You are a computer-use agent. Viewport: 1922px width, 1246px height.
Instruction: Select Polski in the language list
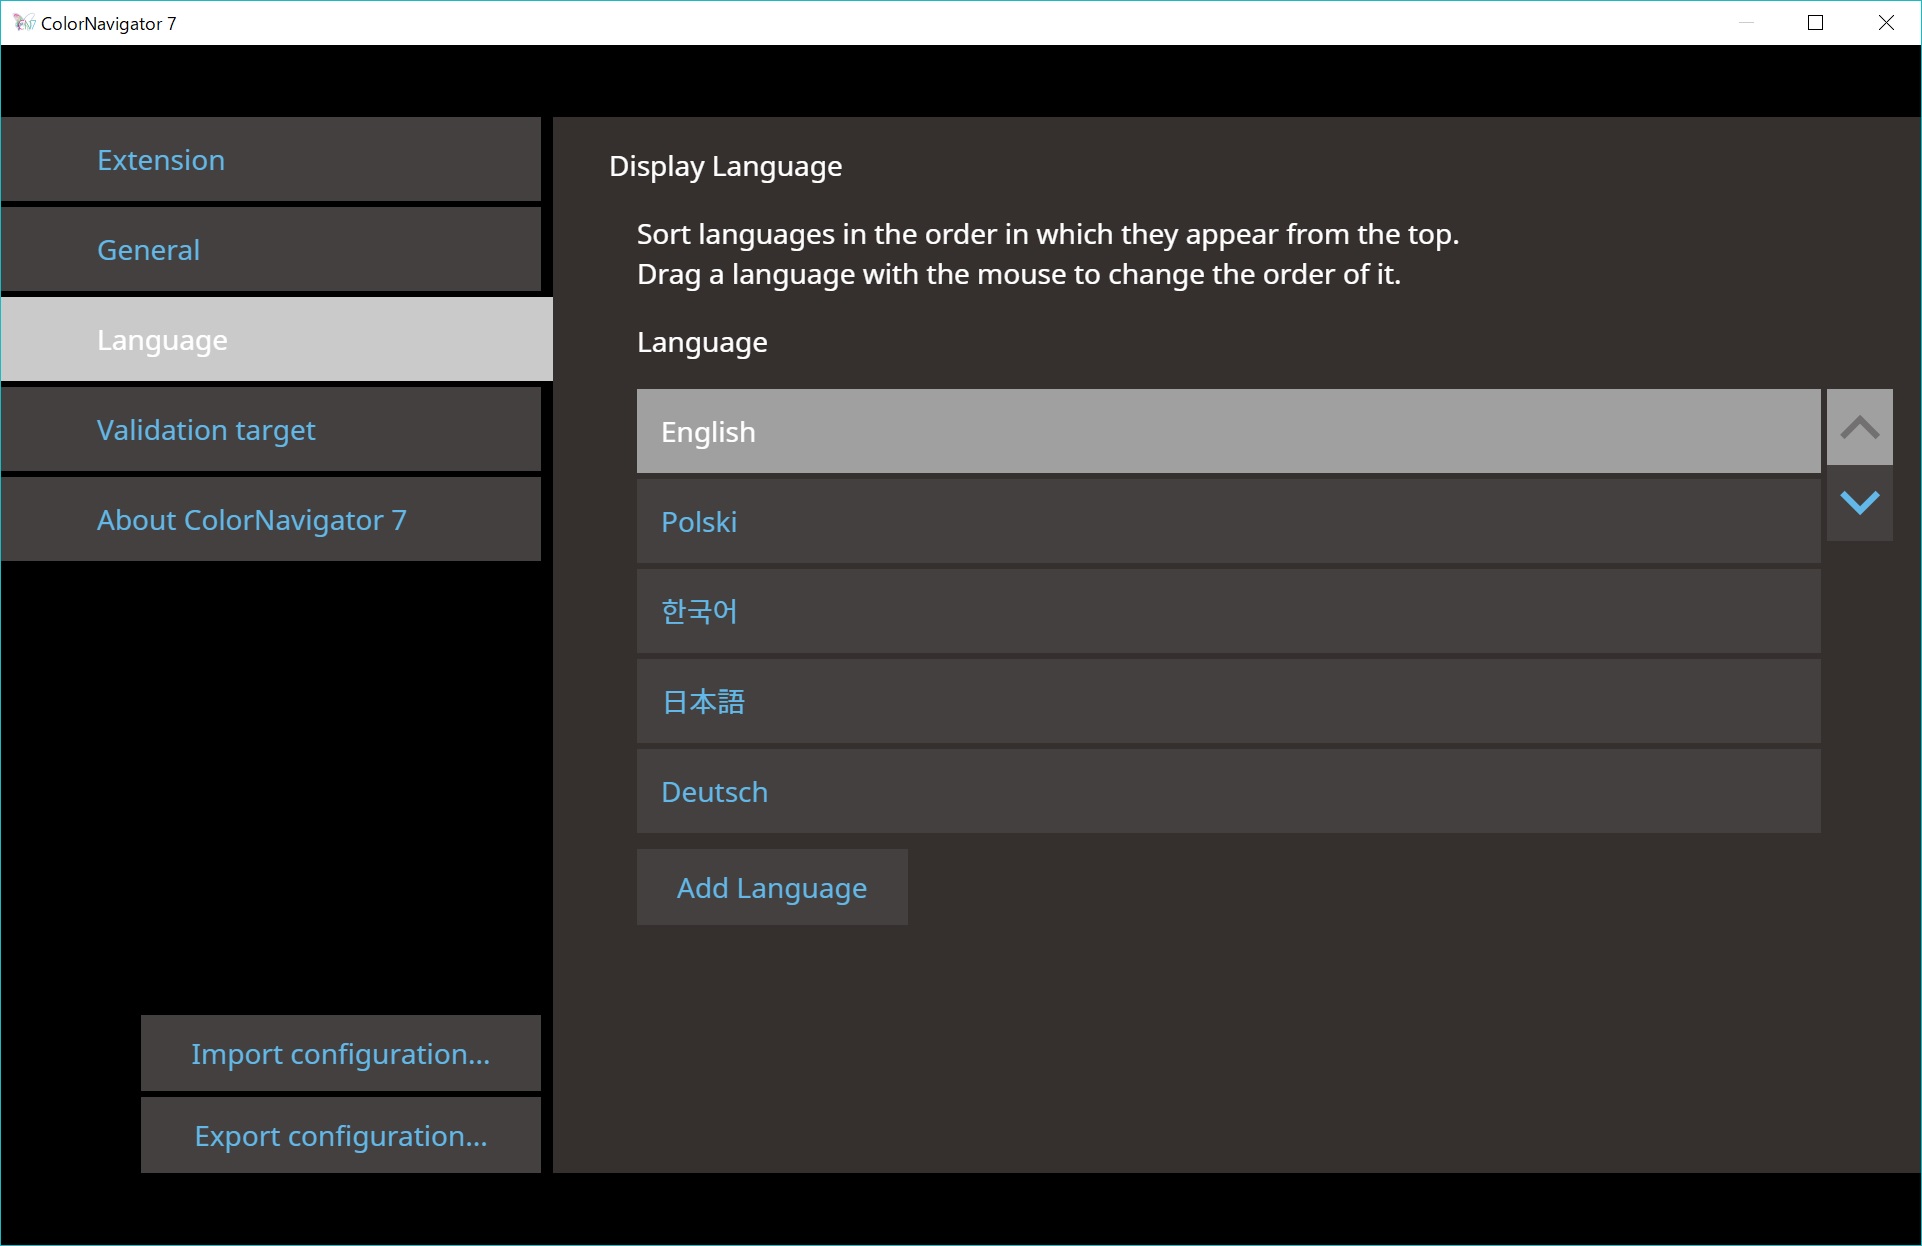pyautogui.click(x=1228, y=521)
